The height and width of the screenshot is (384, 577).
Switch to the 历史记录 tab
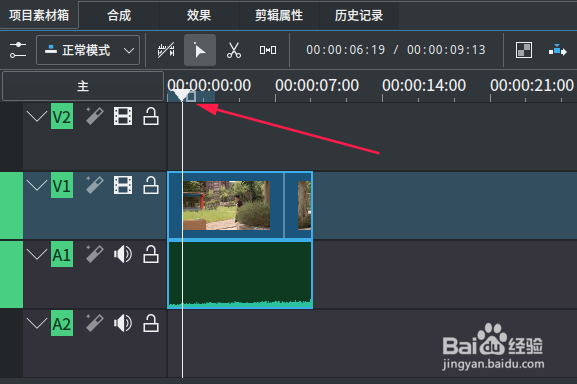tap(359, 15)
